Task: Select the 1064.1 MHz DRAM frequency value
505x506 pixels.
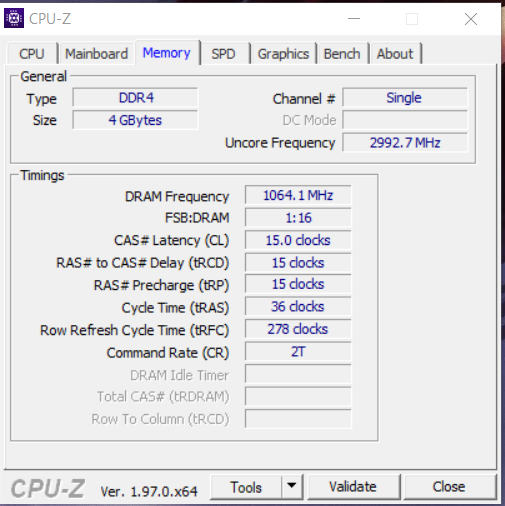Action: point(298,195)
